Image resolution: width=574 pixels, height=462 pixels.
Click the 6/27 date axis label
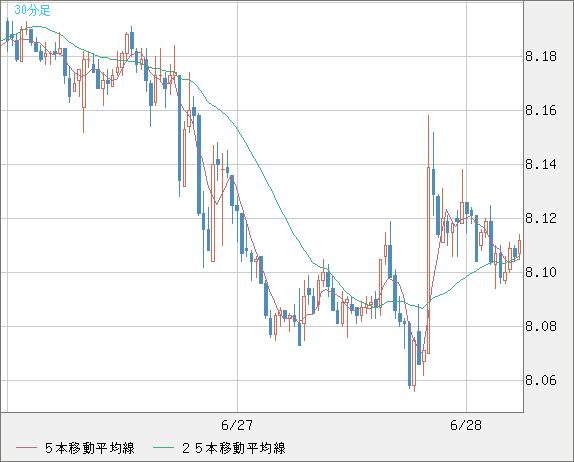[x=237, y=425]
